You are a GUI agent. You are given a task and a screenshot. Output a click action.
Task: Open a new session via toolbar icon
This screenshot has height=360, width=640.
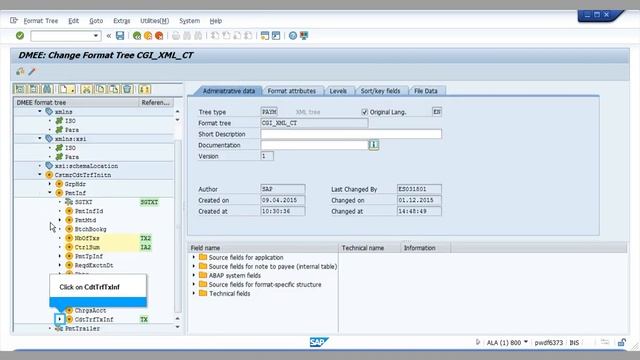tap(265, 36)
